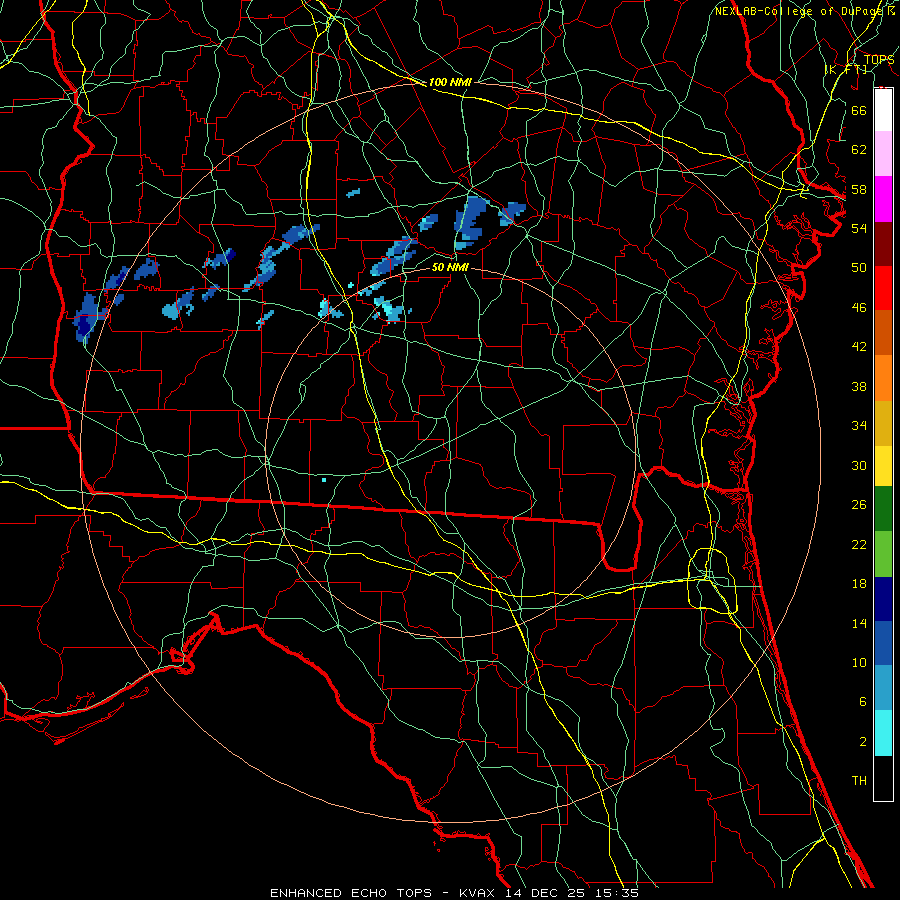The image size is (900, 900).
Task: Click the light blue legend color band
Action: (x=883, y=688)
